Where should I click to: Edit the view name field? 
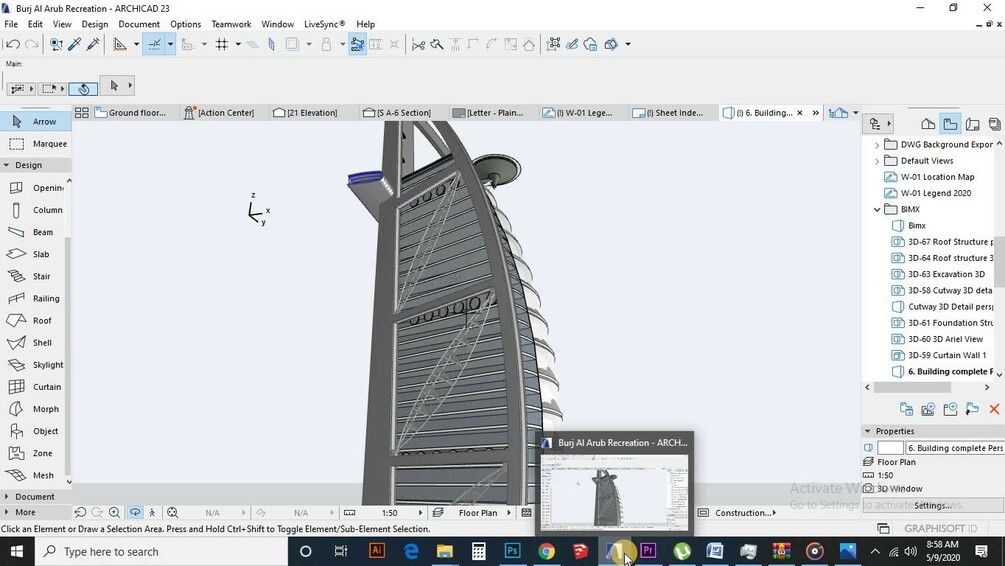pos(954,448)
